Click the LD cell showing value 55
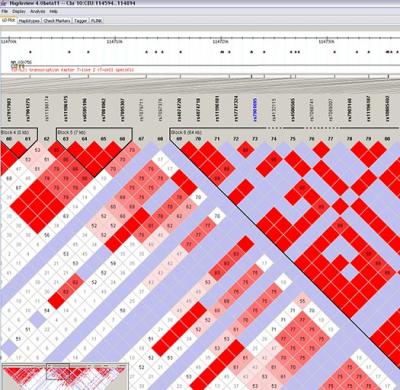The height and width of the screenshot is (390, 400). click(x=302, y=301)
